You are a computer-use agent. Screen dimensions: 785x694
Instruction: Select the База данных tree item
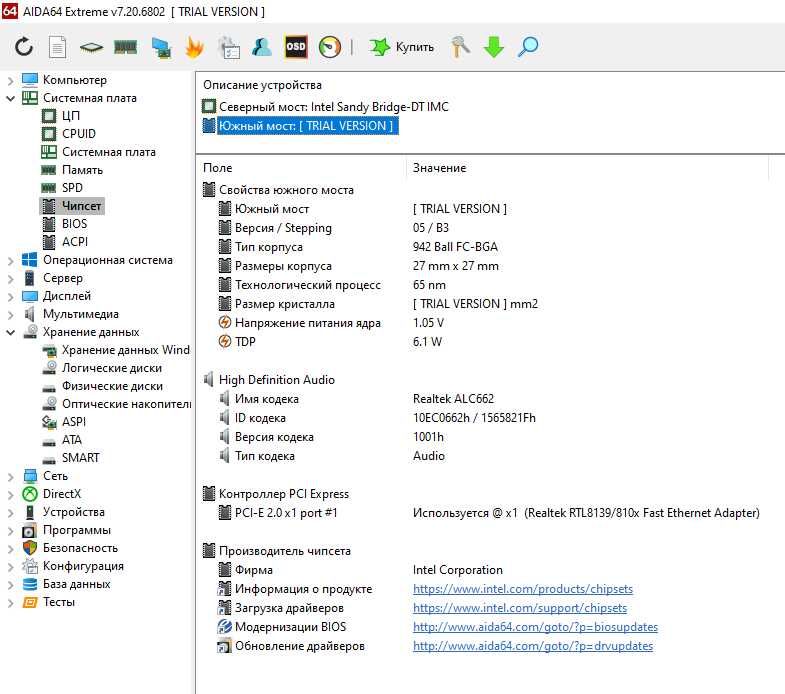click(77, 584)
